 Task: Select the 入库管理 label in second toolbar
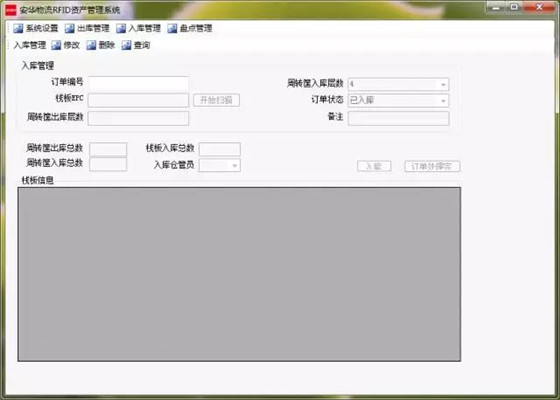[x=30, y=45]
